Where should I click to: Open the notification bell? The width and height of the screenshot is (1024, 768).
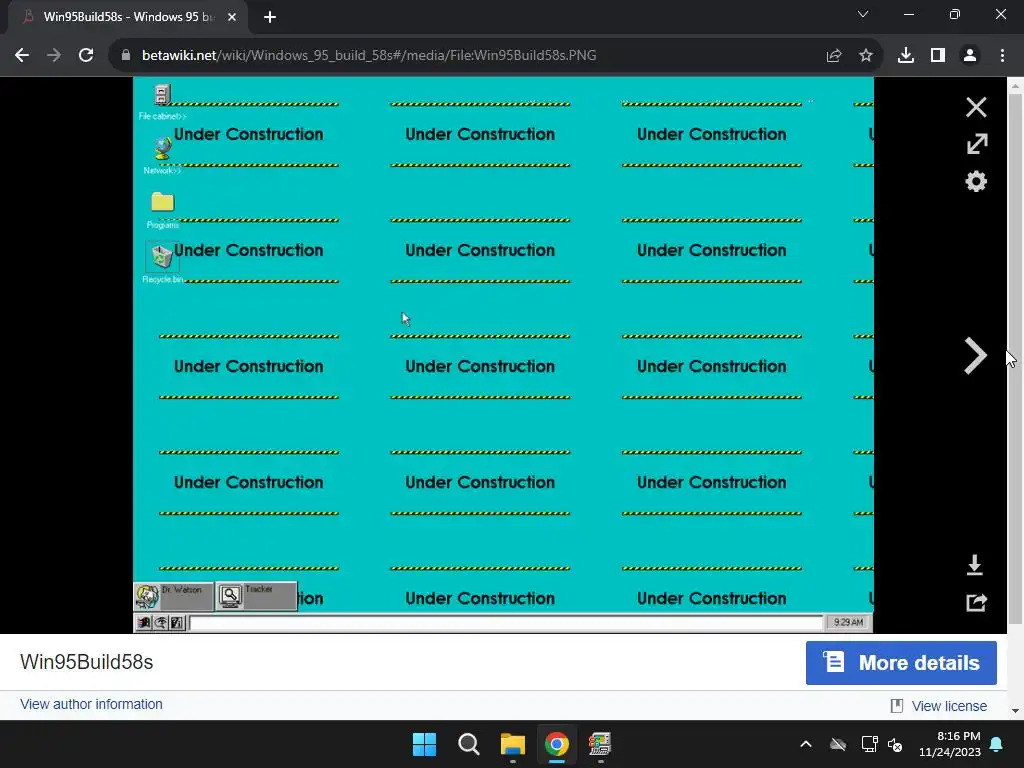tap(997, 744)
